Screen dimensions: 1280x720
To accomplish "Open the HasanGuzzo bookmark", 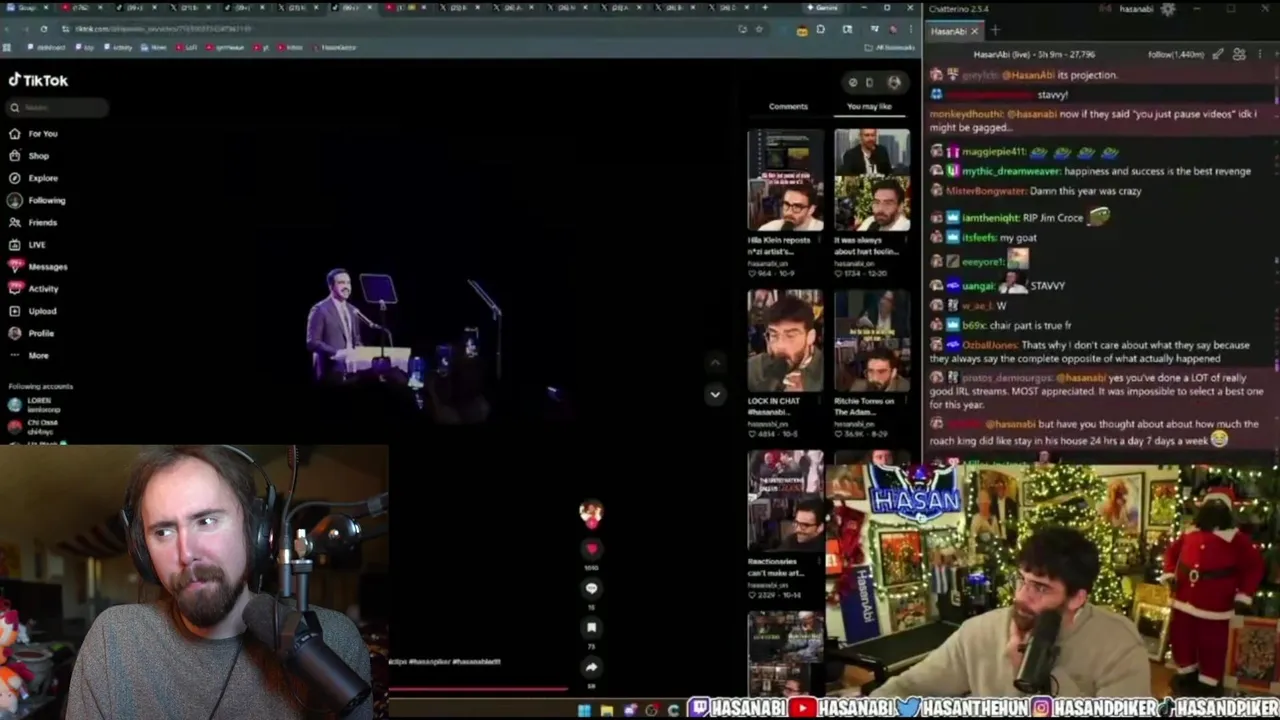I will click(x=334, y=47).
